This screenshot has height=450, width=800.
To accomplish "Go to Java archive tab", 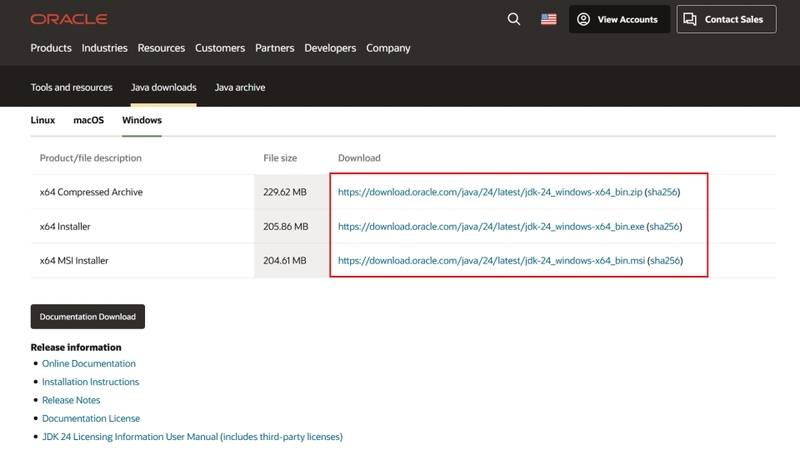I will point(240,87).
